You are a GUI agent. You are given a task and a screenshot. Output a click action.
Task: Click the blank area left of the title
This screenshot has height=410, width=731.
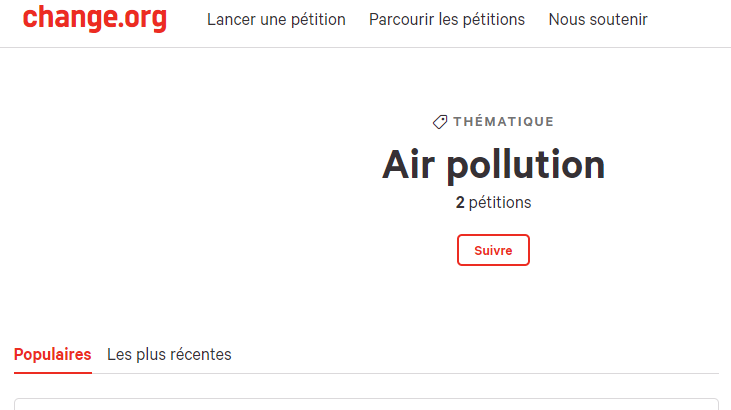click(180, 200)
